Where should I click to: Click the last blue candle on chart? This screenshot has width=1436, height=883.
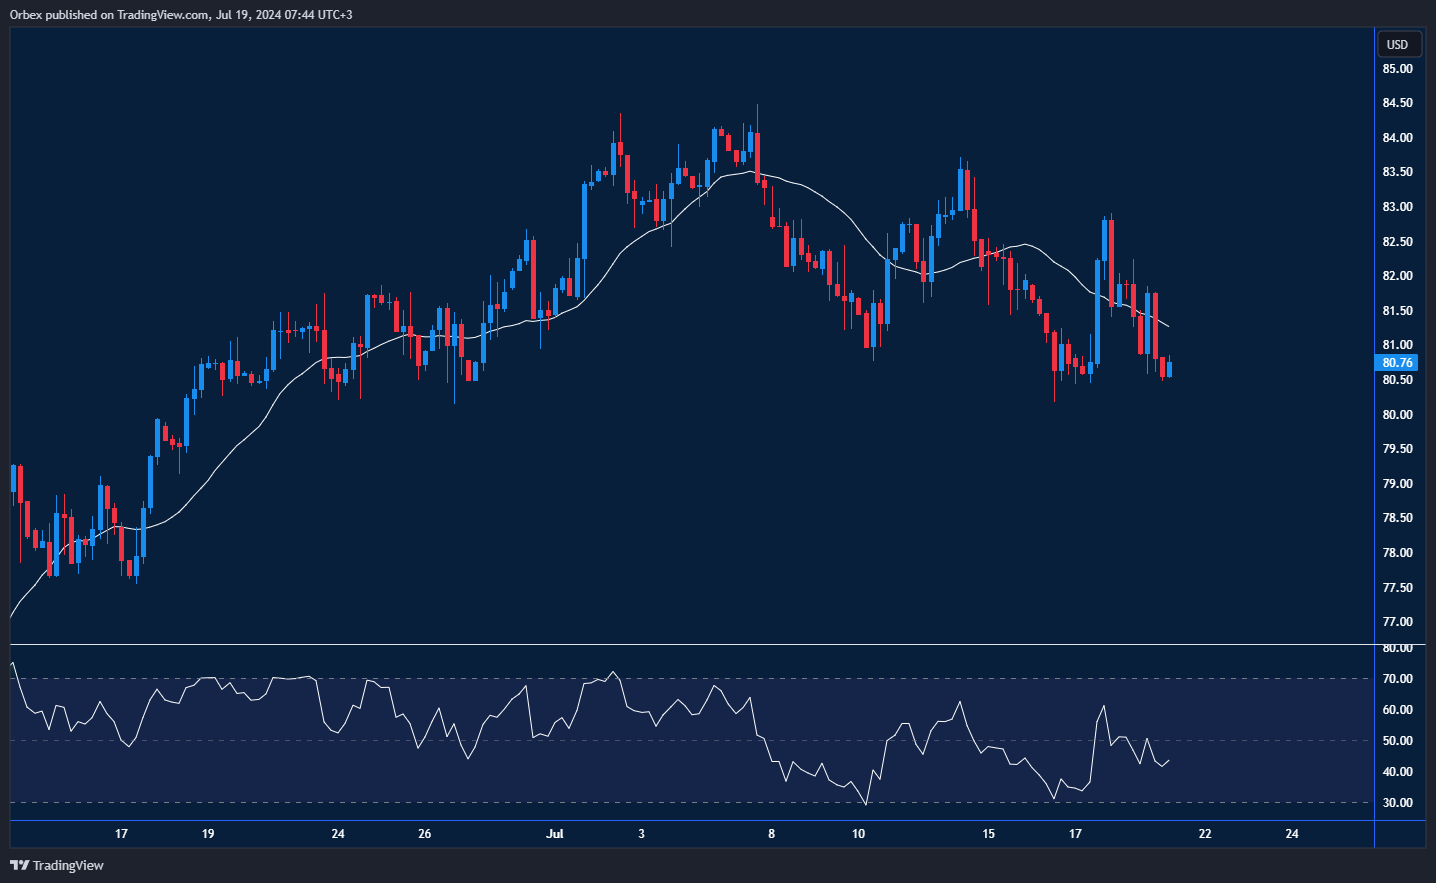[x=1169, y=370]
